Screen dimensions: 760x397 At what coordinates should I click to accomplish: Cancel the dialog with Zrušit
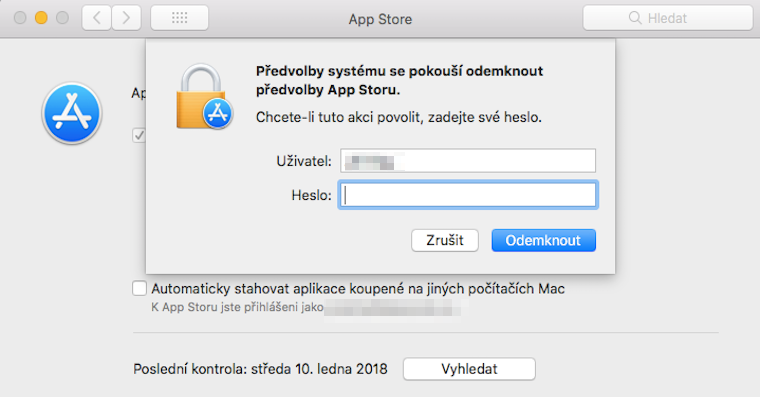point(445,240)
